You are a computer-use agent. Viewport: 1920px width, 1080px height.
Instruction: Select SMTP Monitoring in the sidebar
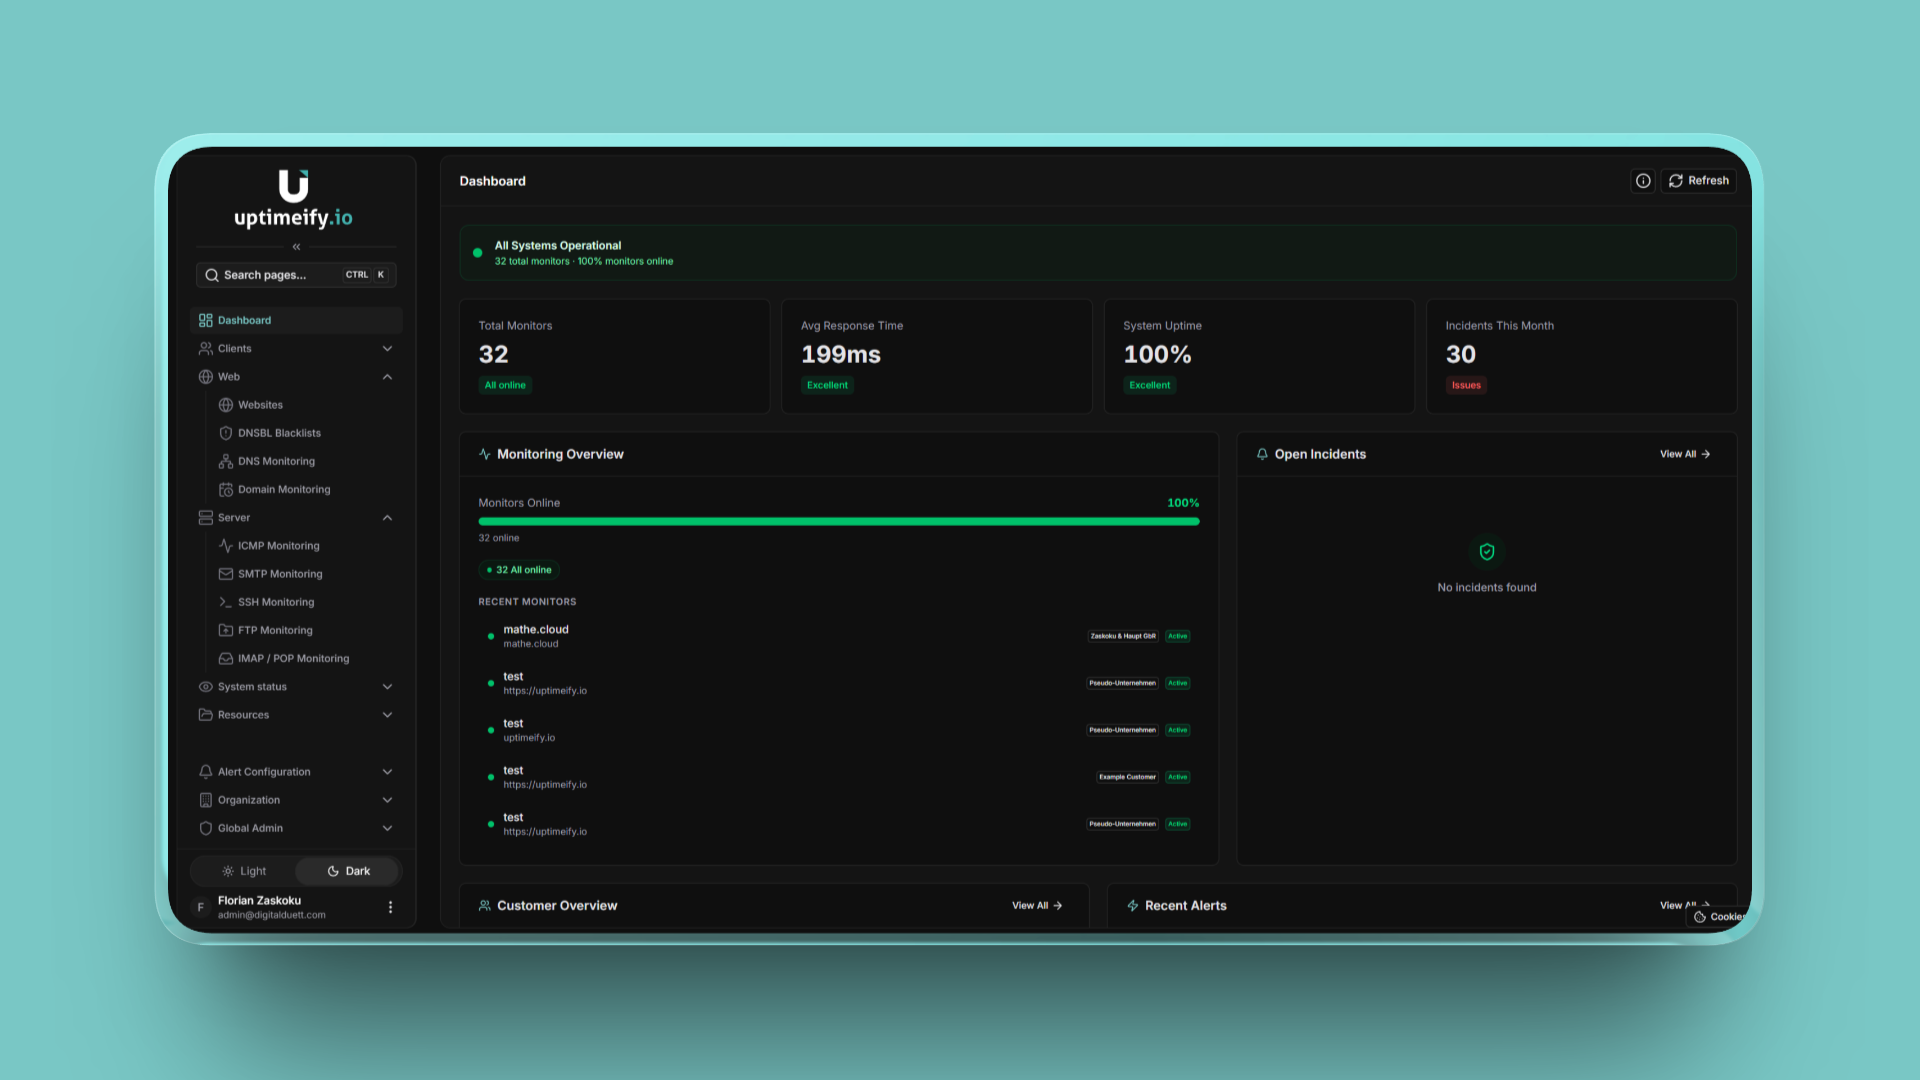[280, 573]
